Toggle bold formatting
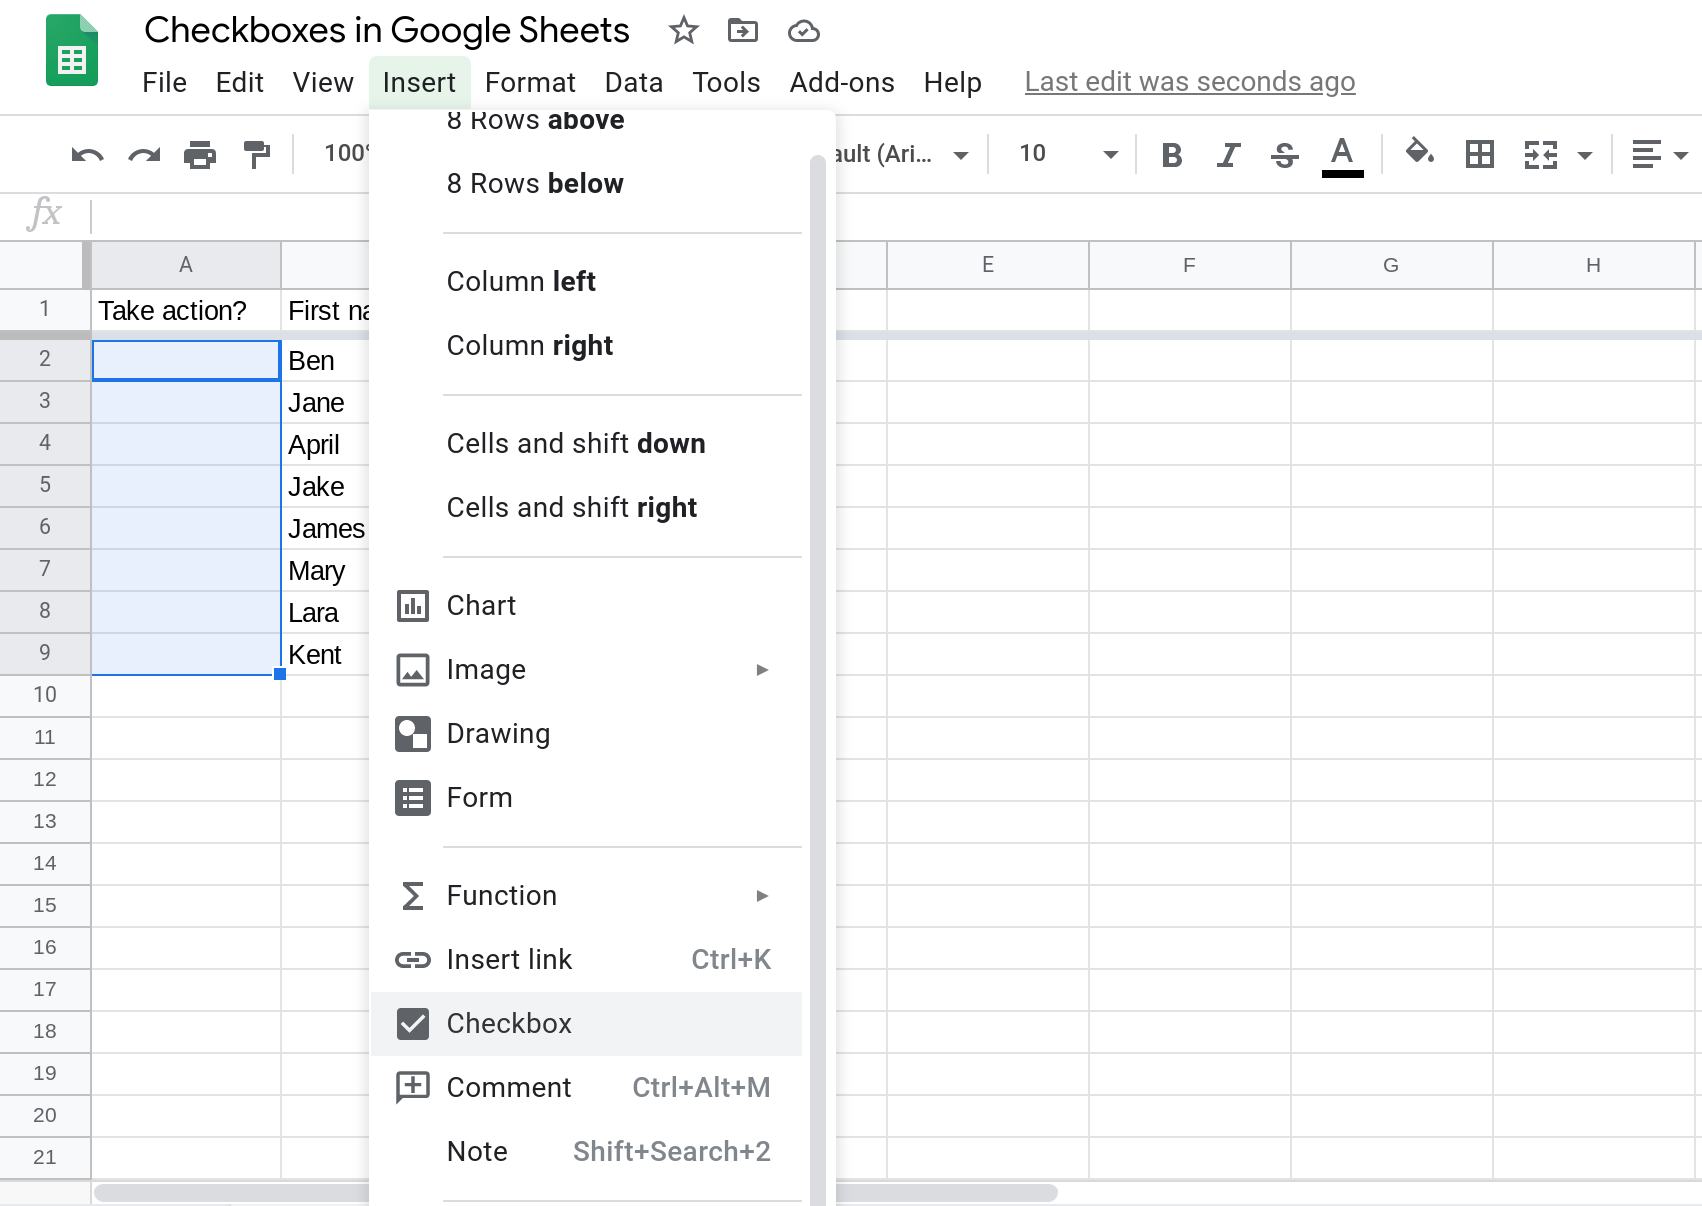 coord(1172,155)
